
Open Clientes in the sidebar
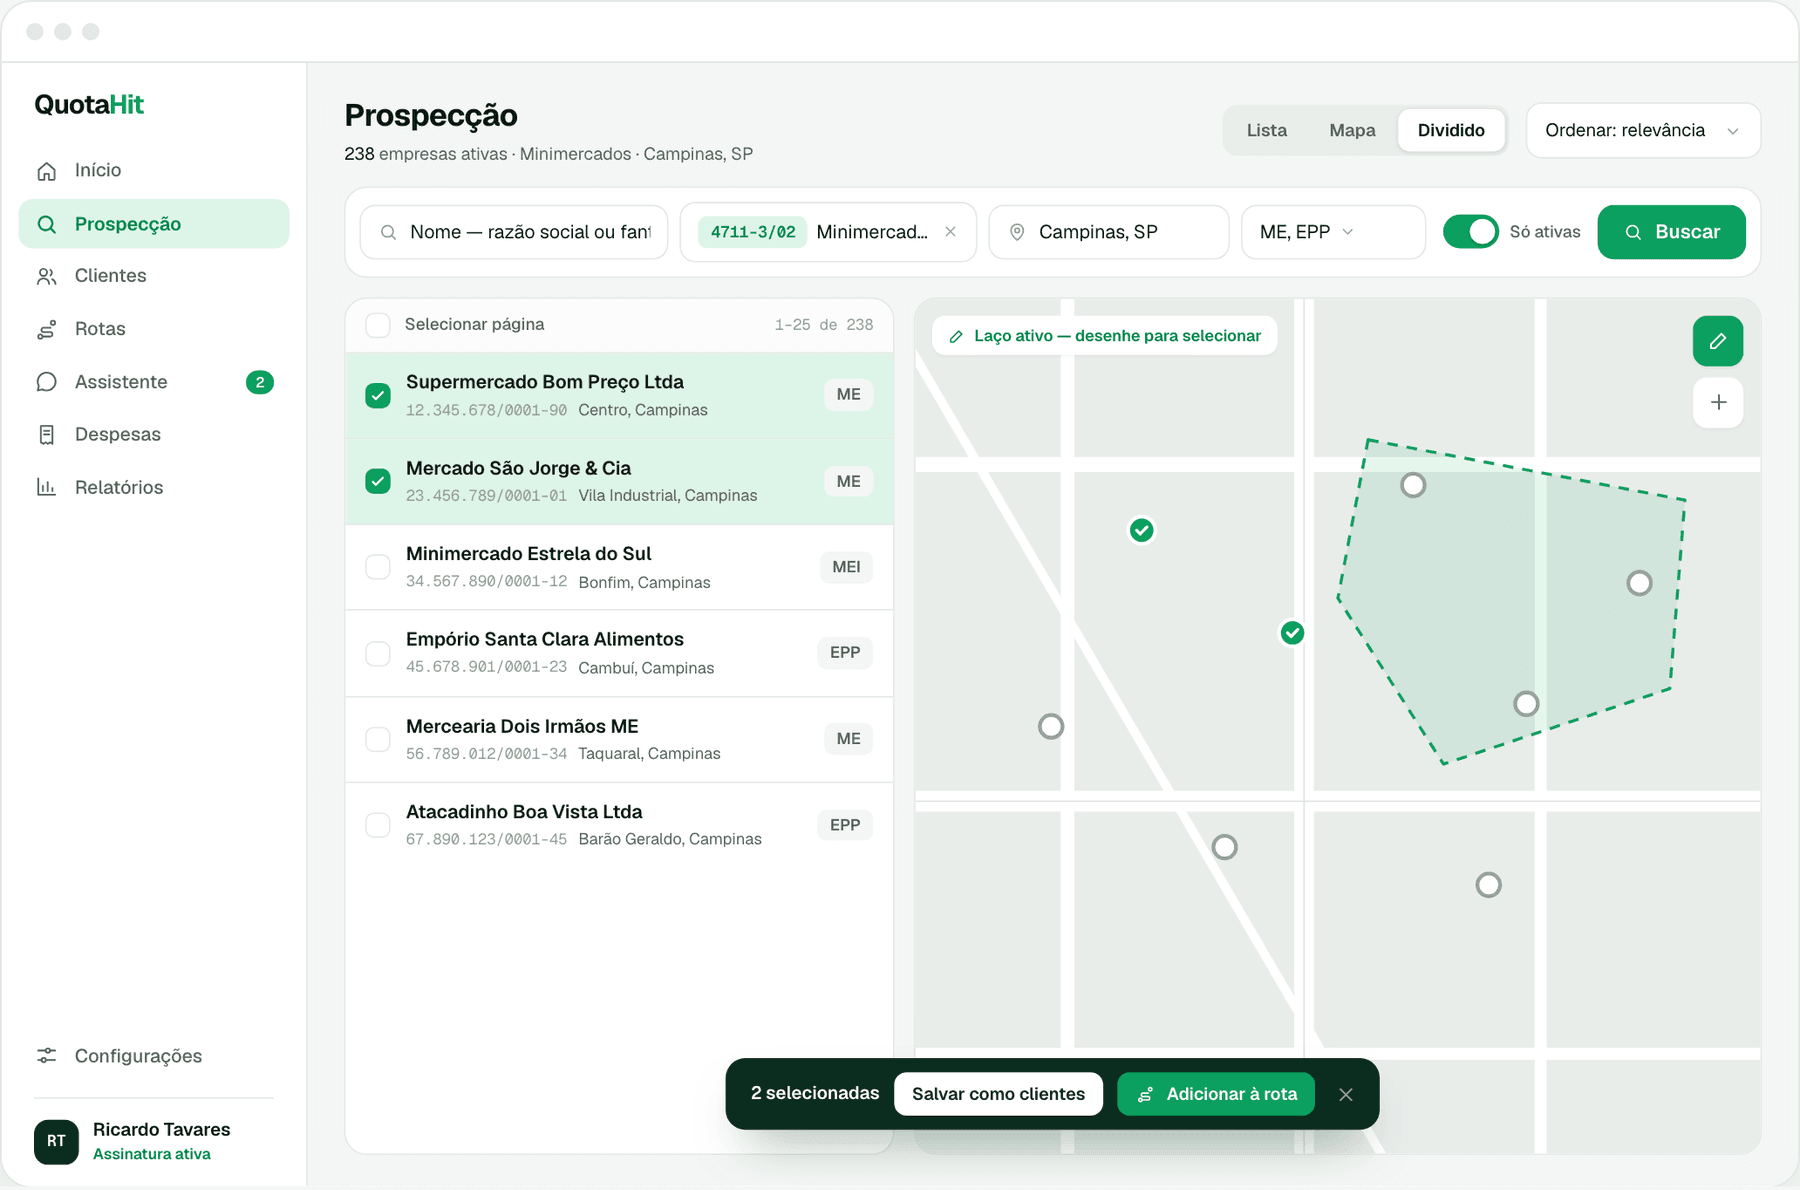tap(154, 276)
